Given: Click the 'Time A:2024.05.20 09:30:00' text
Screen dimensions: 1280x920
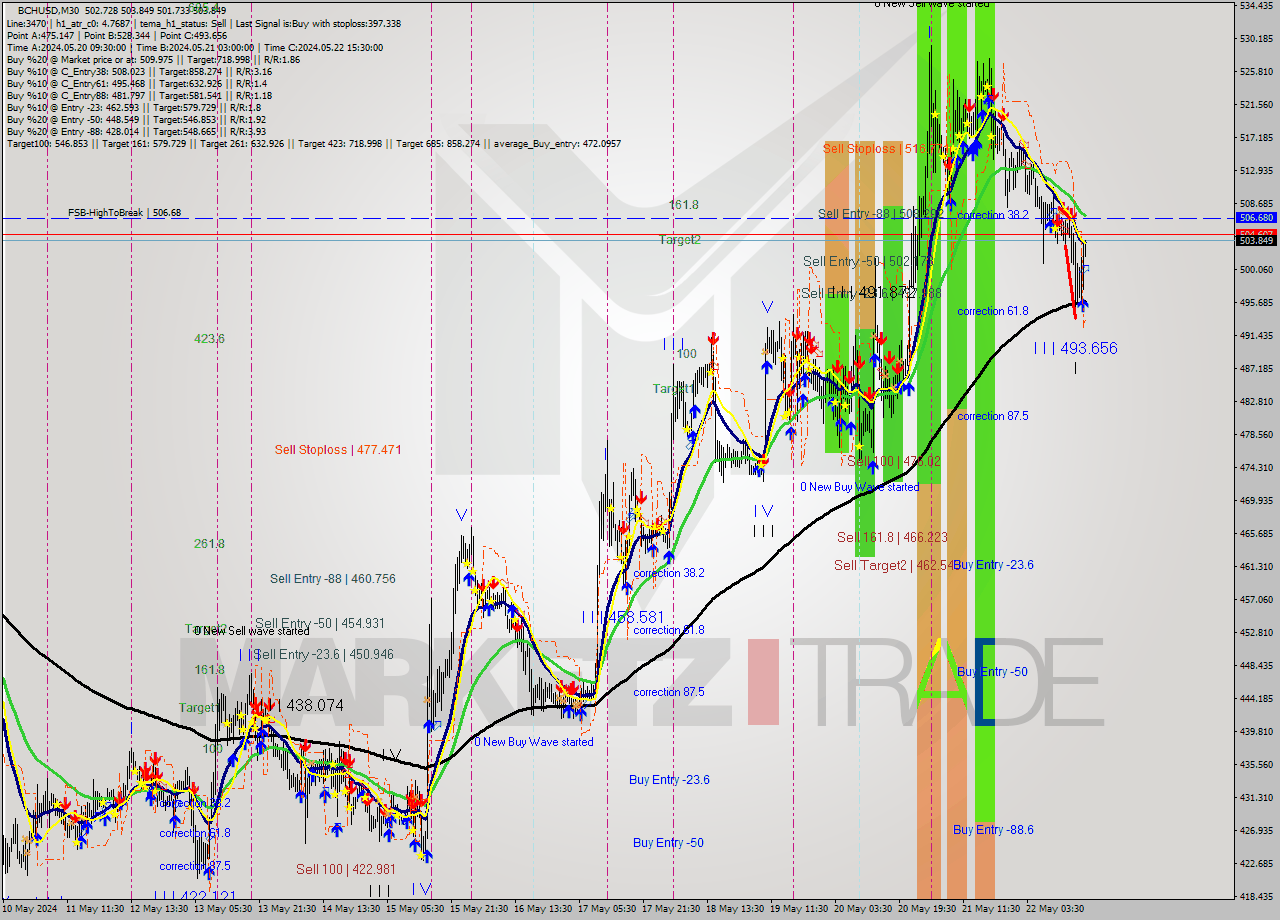Looking at the screenshot, I should coord(66,47).
